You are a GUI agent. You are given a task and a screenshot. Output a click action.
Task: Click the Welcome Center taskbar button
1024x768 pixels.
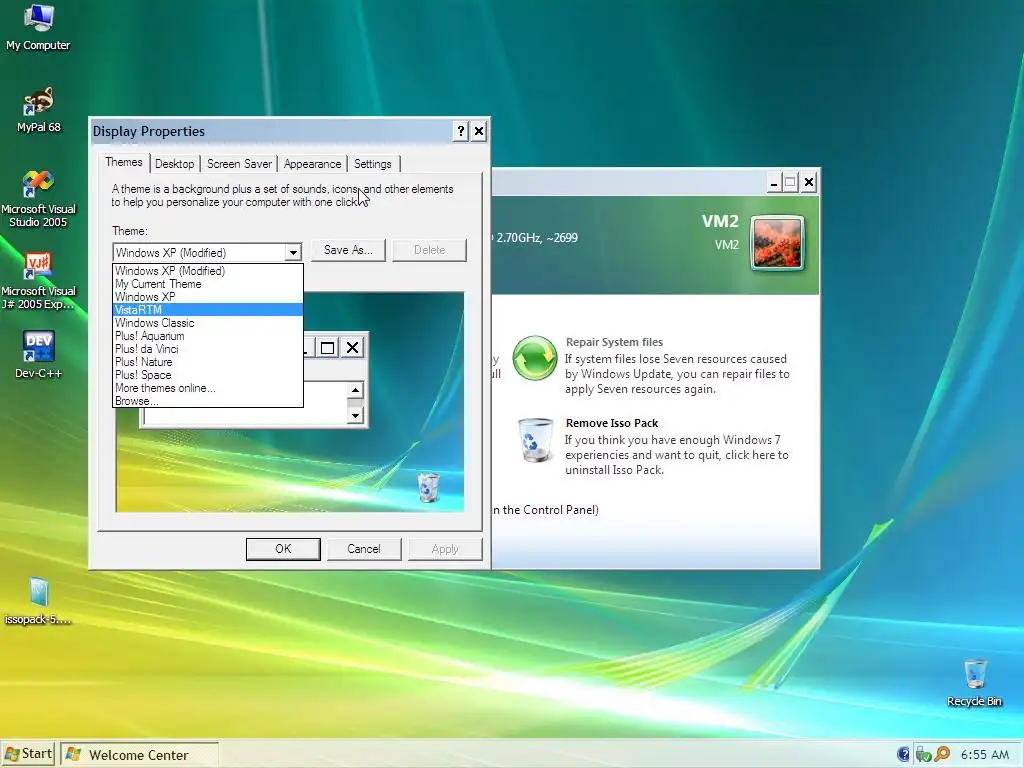point(140,754)
